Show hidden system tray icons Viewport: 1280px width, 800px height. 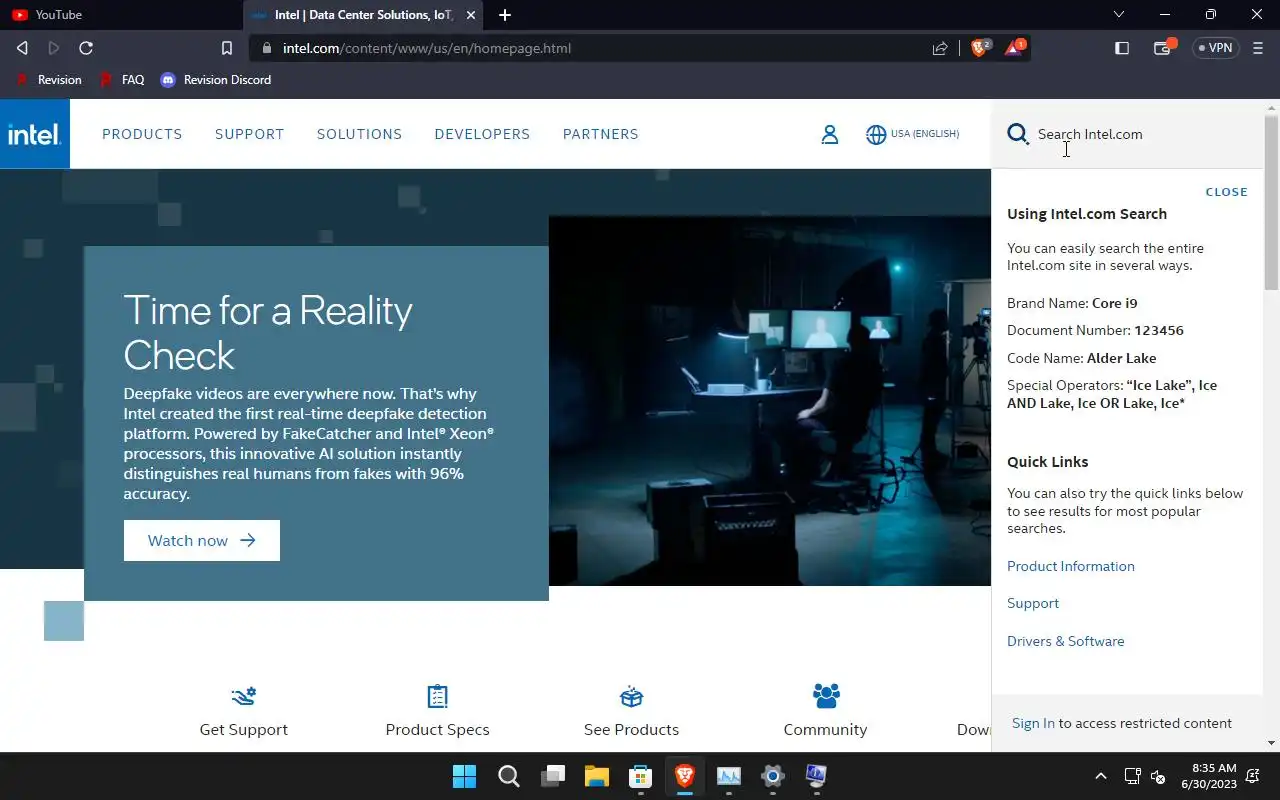tap(1101, 776)
